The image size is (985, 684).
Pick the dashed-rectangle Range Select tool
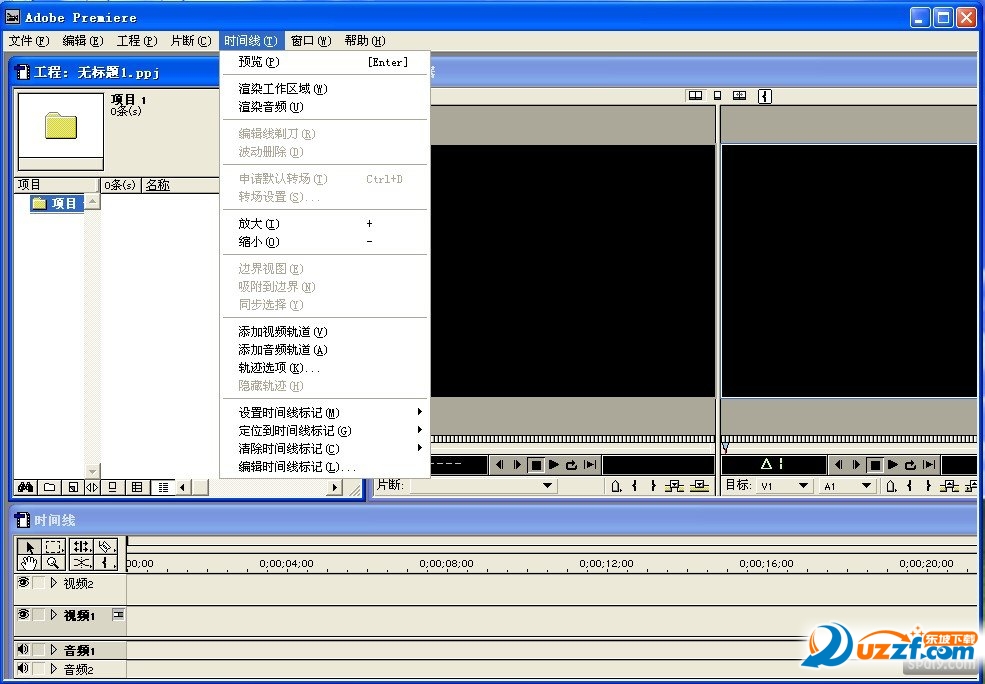pos(54,547)
